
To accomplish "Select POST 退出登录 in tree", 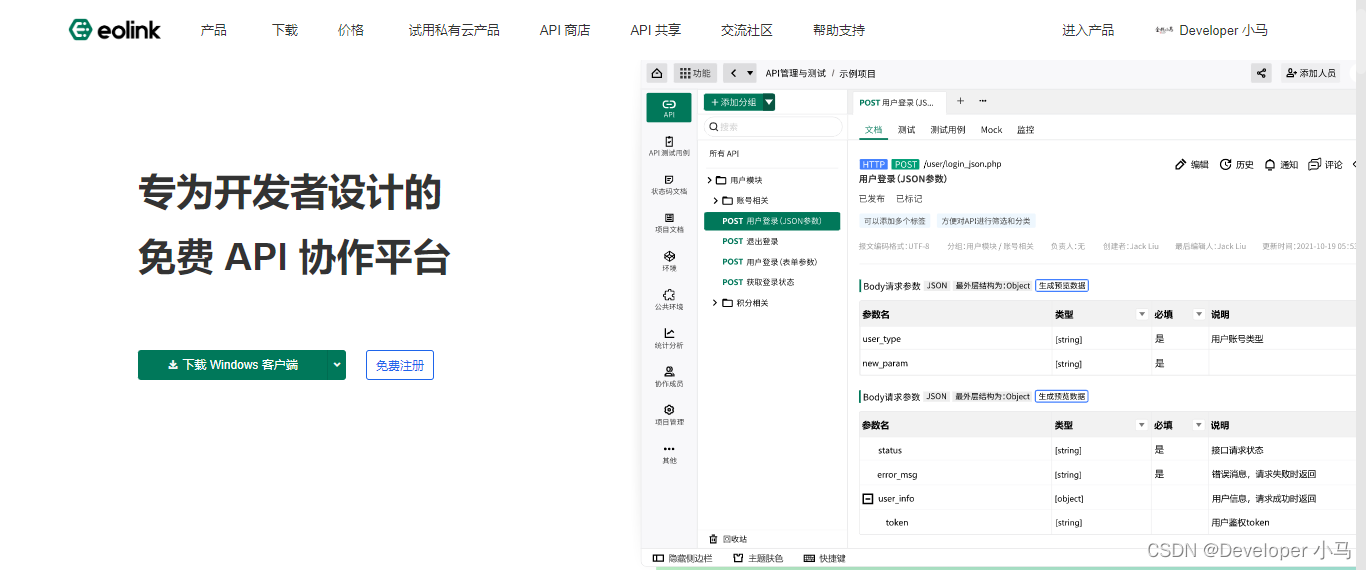I will point(750,241).
